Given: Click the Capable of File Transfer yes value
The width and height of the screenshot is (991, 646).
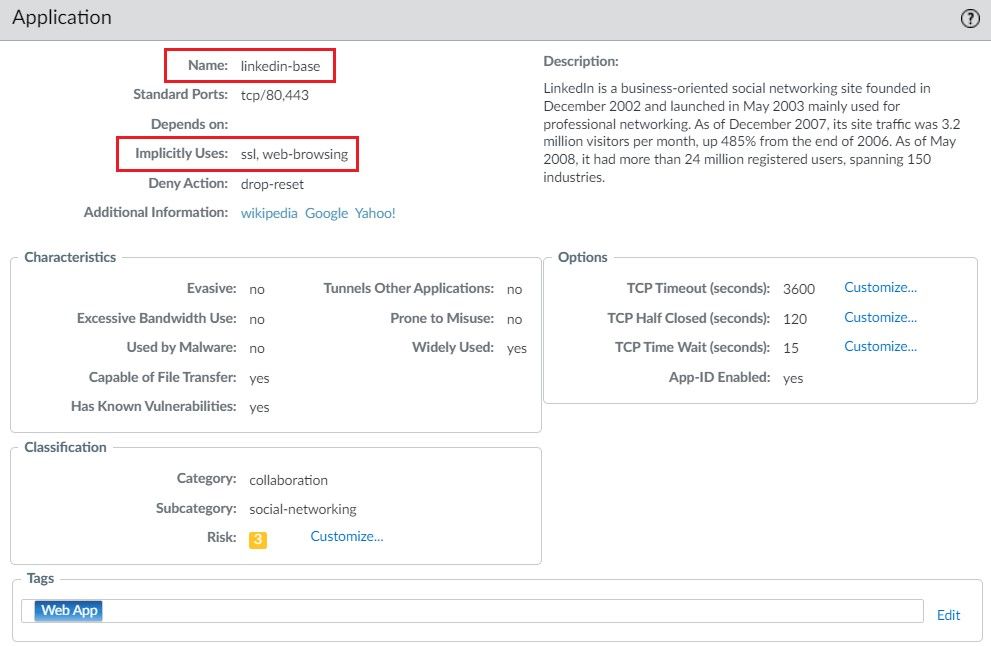Looking at the screenshot, I should [259, 378].
